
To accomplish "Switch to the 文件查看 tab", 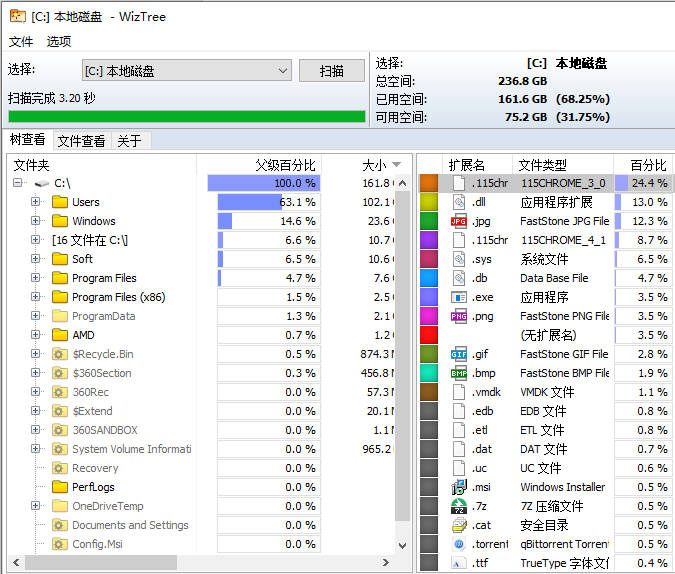I will [x=81, y=141].
